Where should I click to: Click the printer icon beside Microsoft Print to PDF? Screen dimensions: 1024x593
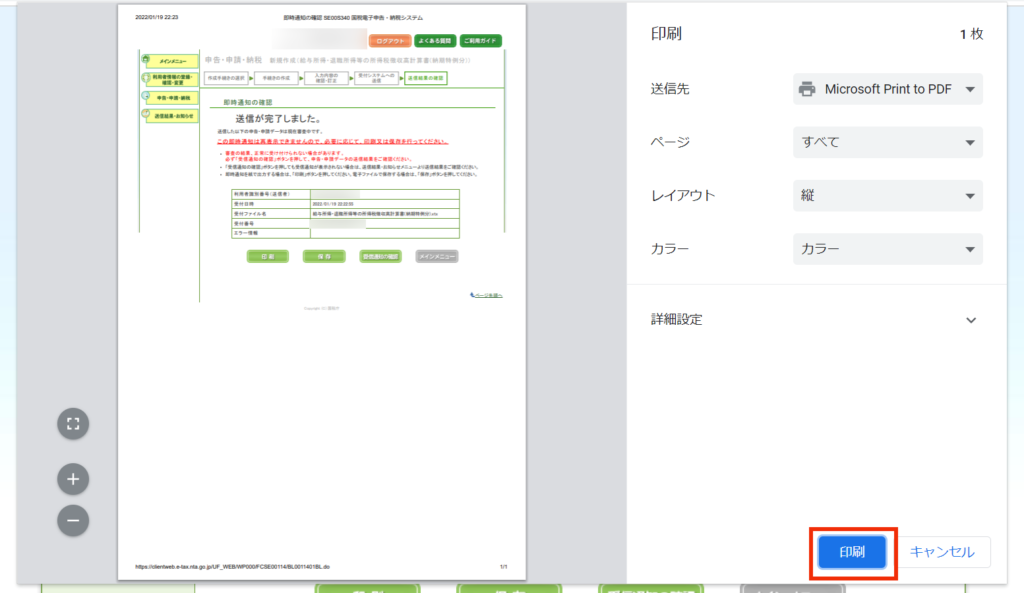pos(807,89)
